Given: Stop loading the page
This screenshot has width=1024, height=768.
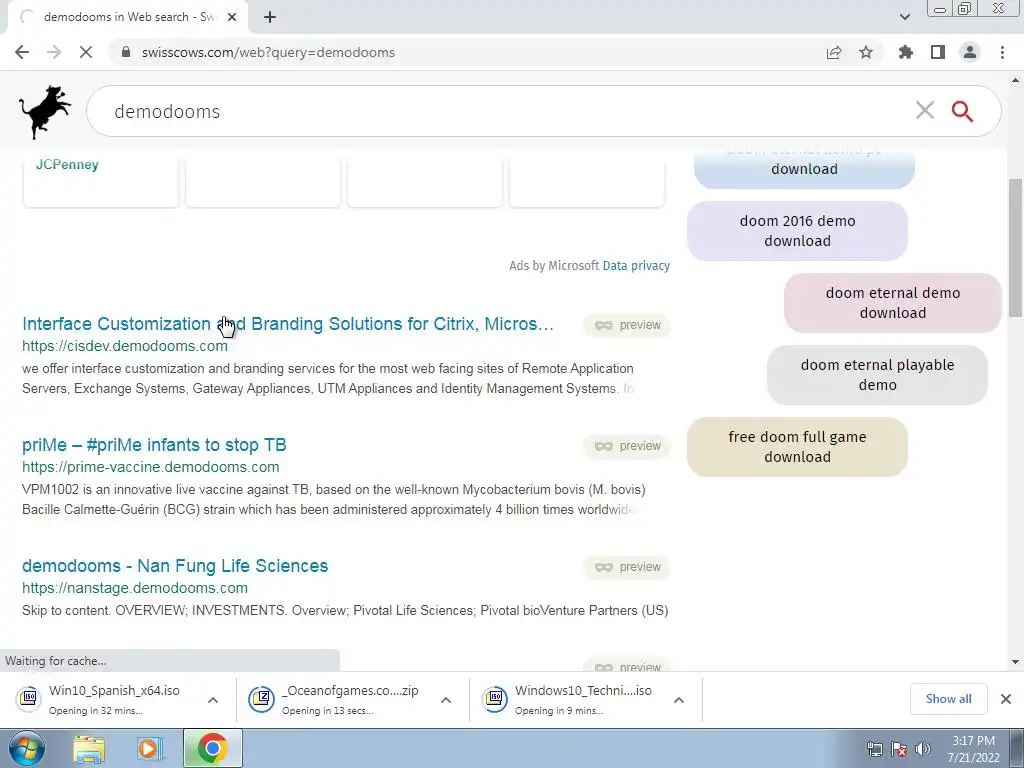Looking at the screenshot, I should pyautogui.click(x=86, y=52).
